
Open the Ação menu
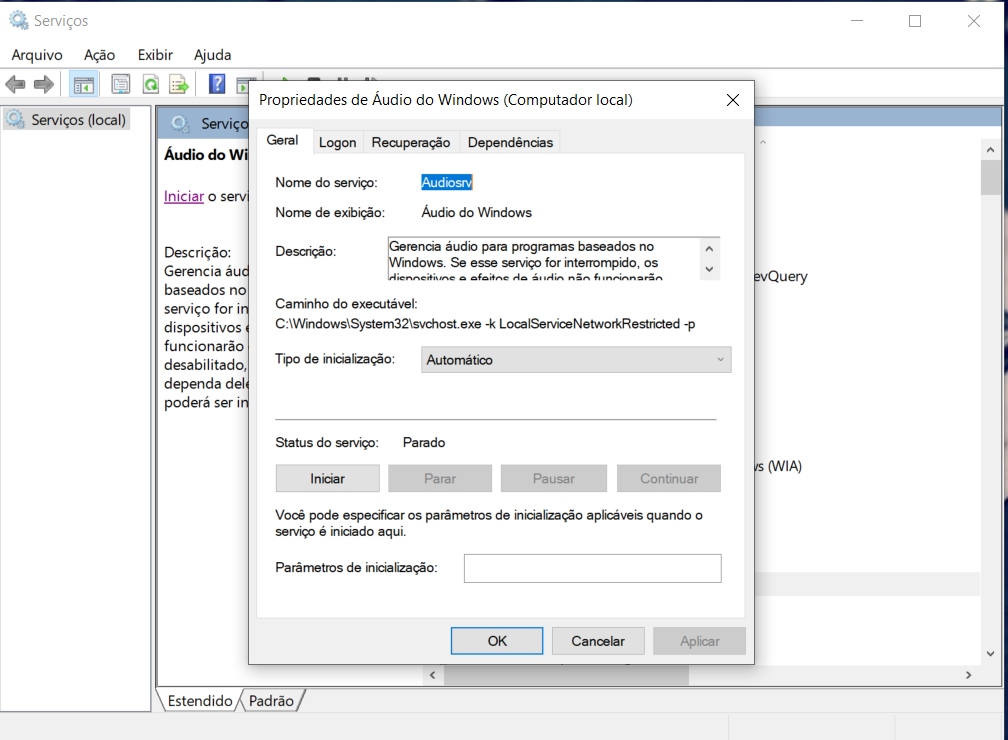pyautogui.click(x=100, y=55)
